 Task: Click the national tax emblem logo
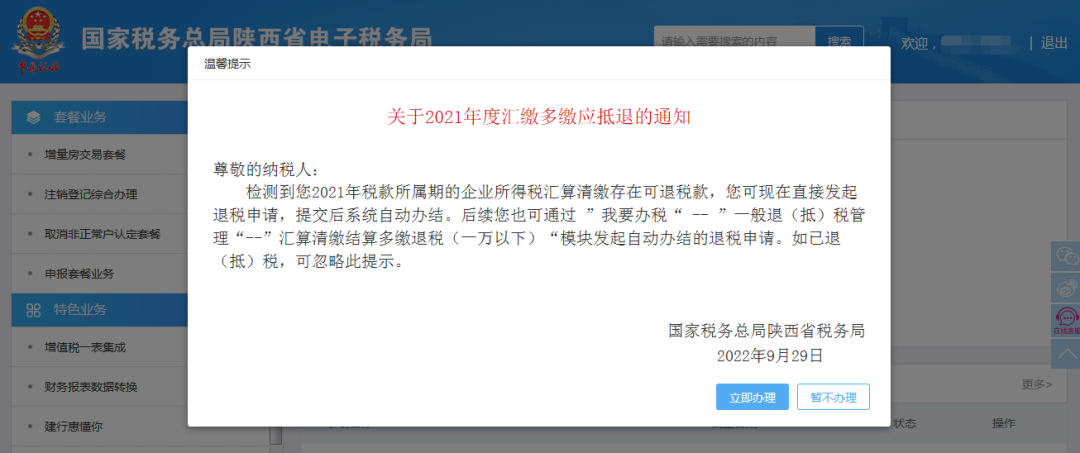click(x=39, y=41)
